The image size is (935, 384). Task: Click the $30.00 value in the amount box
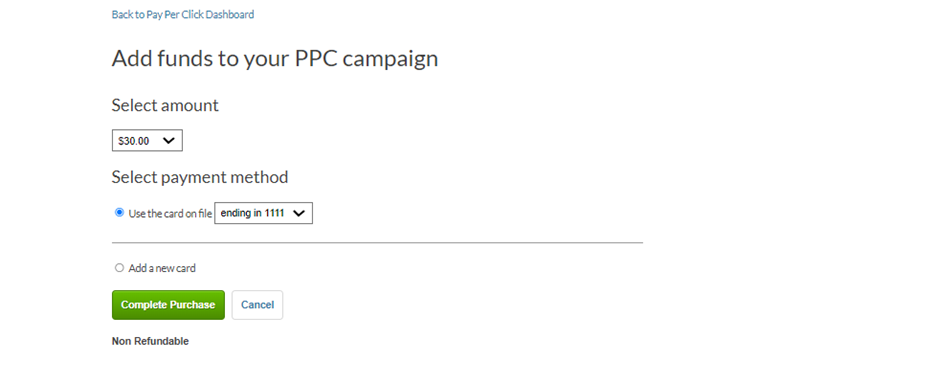point(134,141)
